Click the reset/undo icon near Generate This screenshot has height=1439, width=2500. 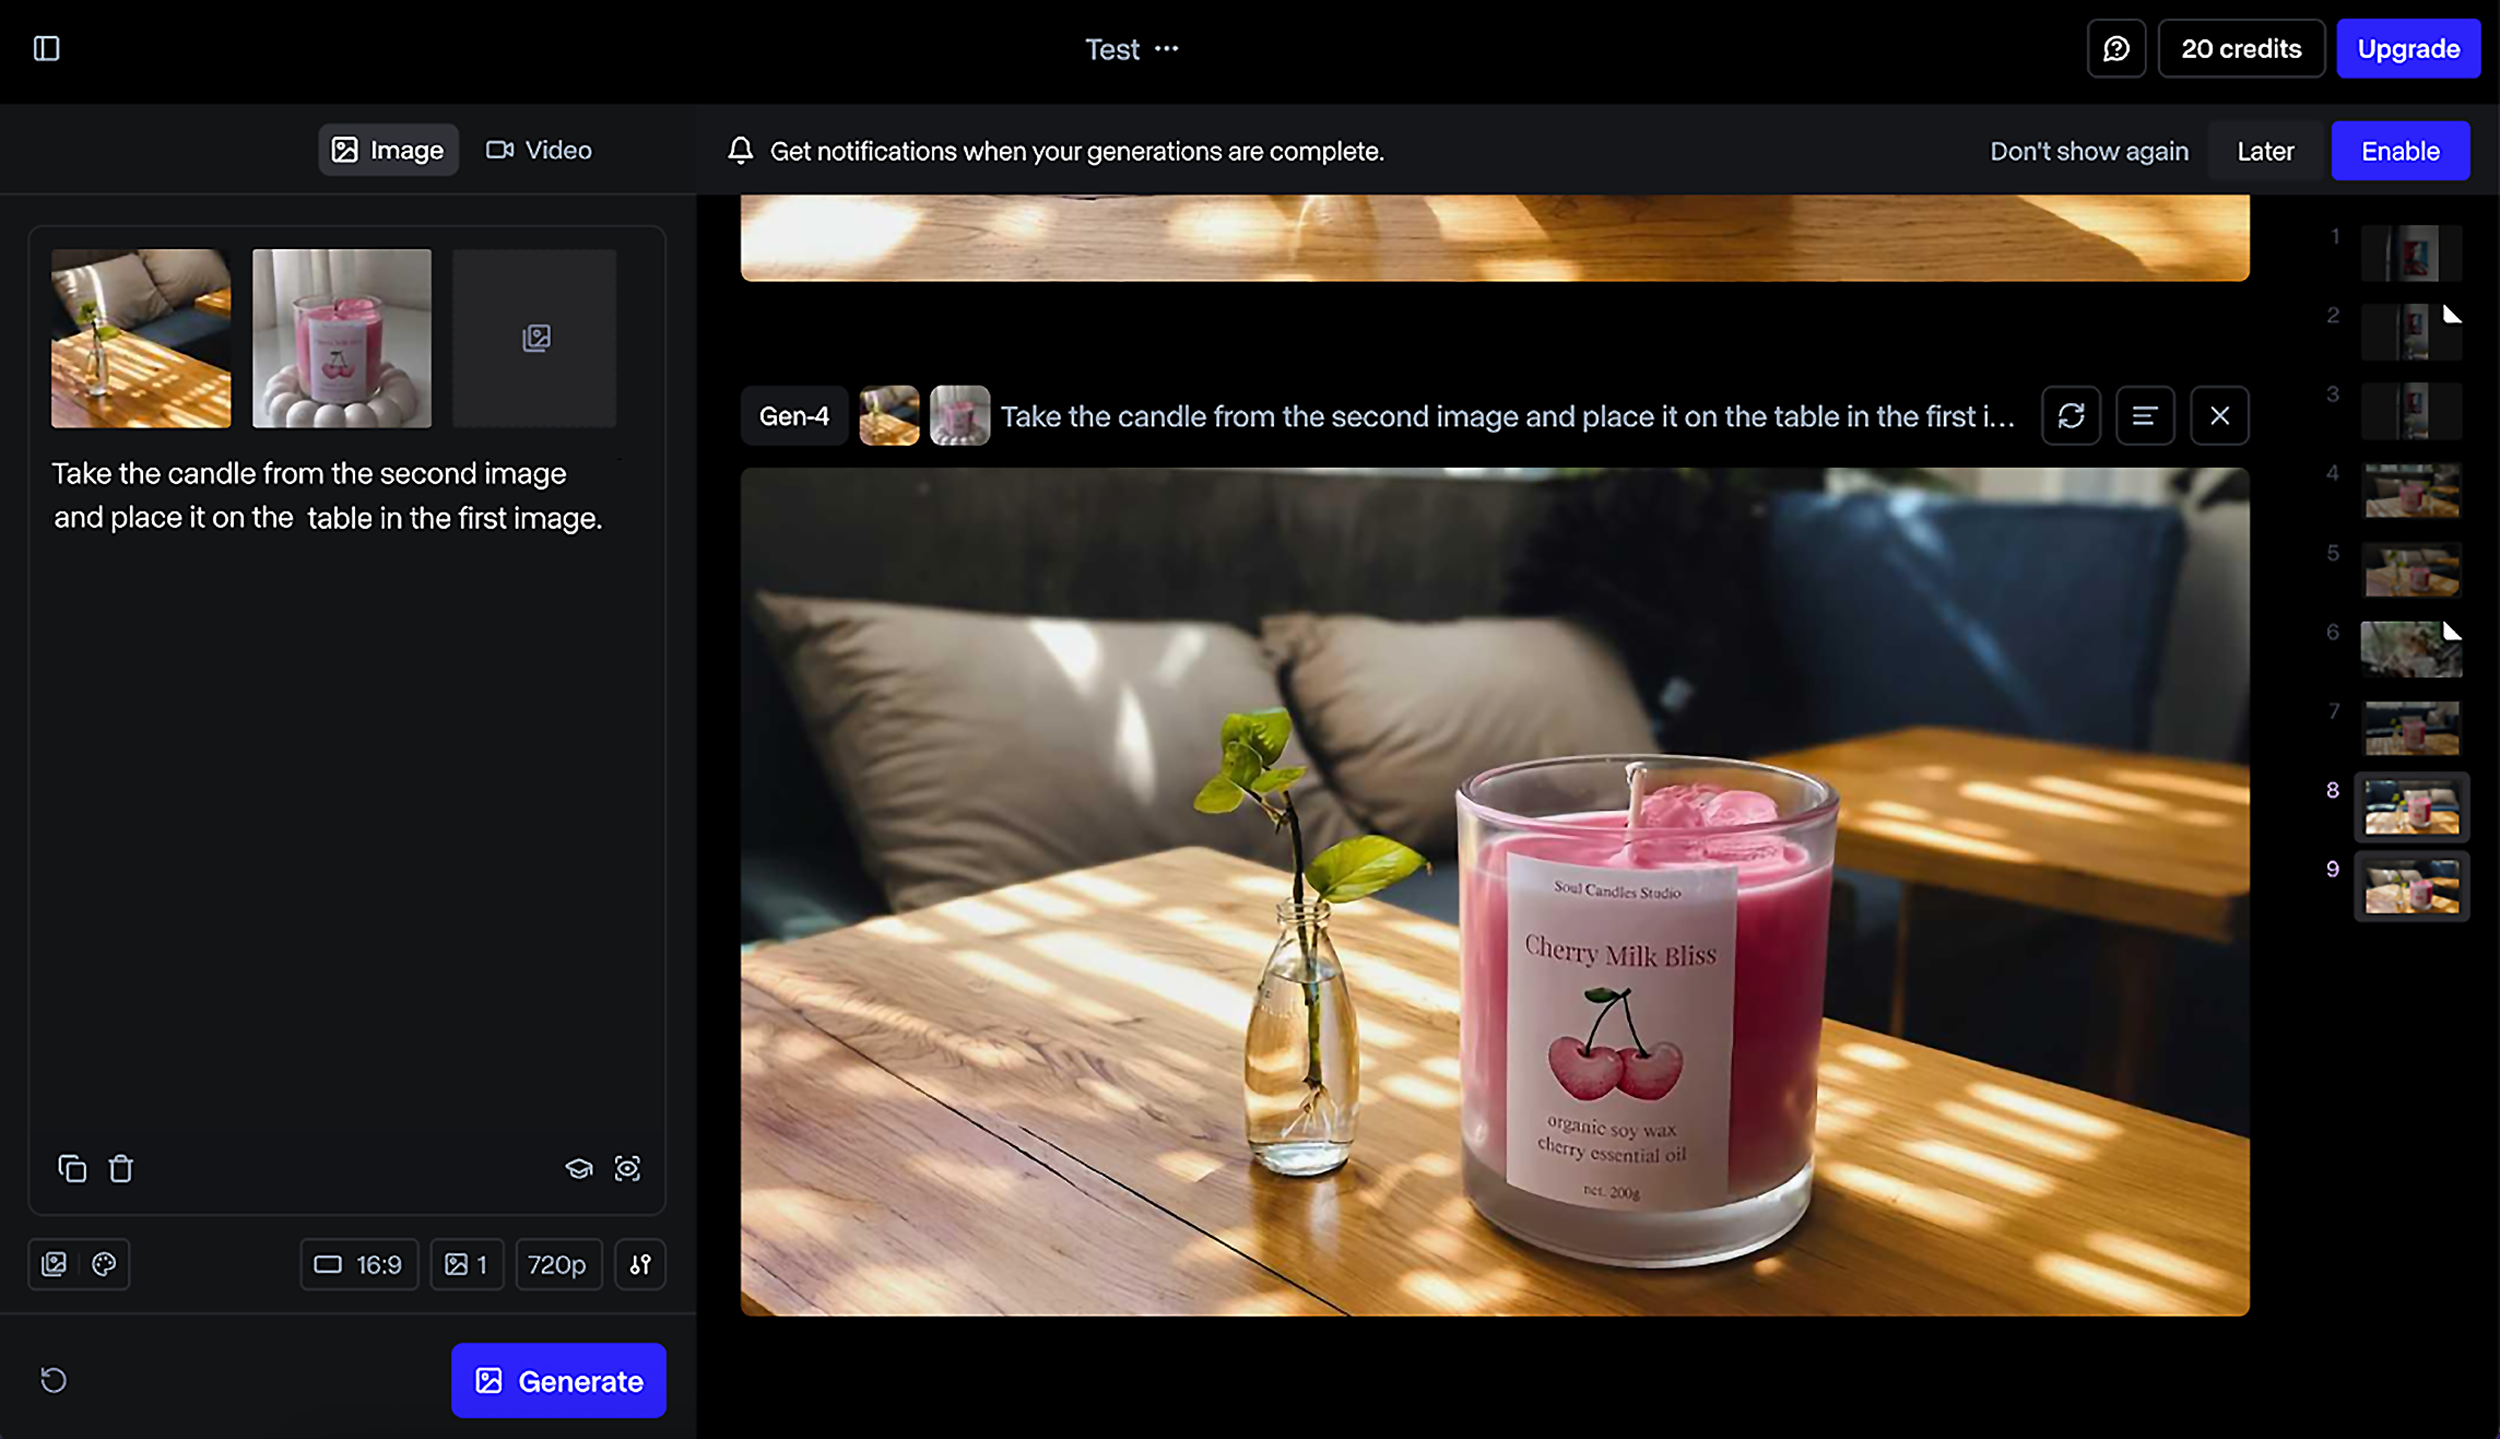(53, 1380)
